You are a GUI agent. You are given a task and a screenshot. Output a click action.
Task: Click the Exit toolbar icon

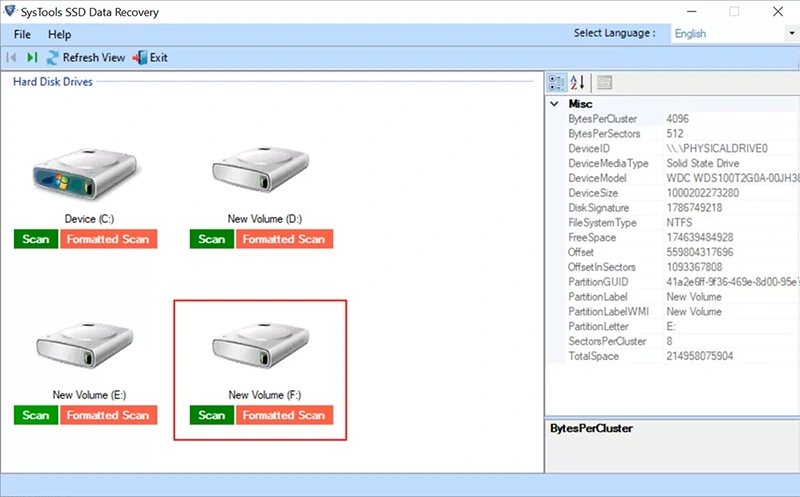coord(139,58)
